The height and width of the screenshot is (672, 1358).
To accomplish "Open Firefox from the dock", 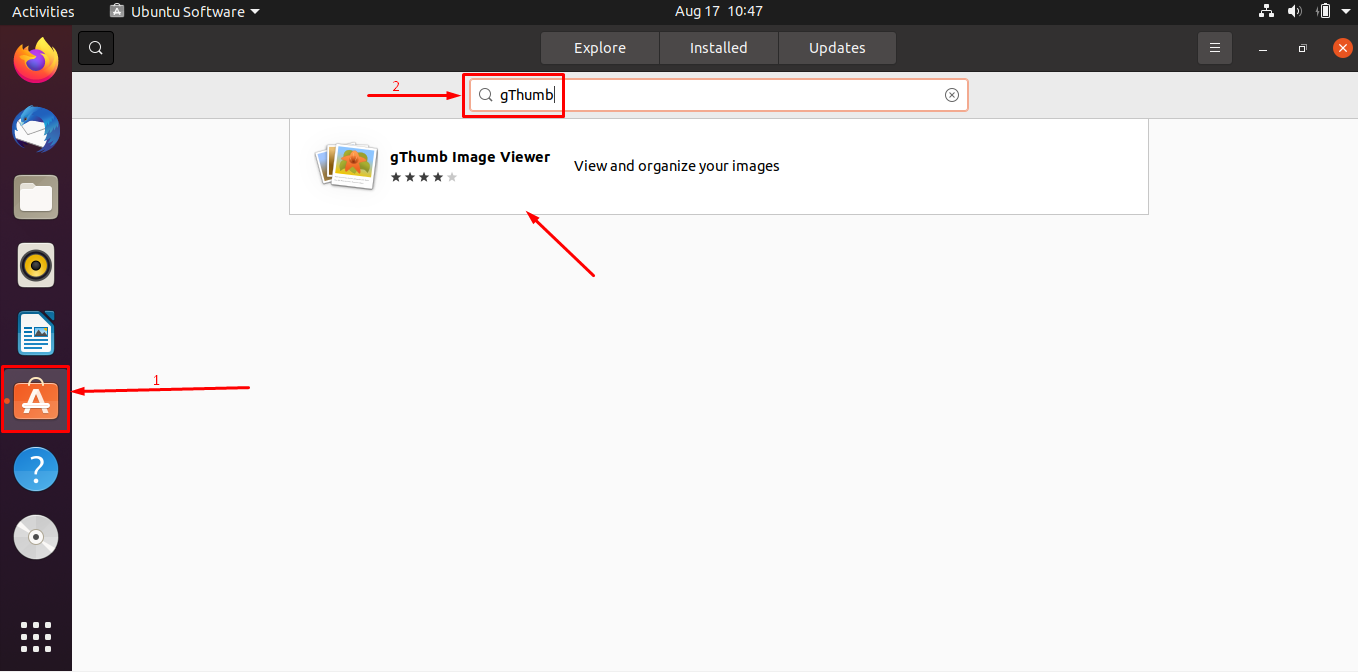I will (x=36, y=60).
